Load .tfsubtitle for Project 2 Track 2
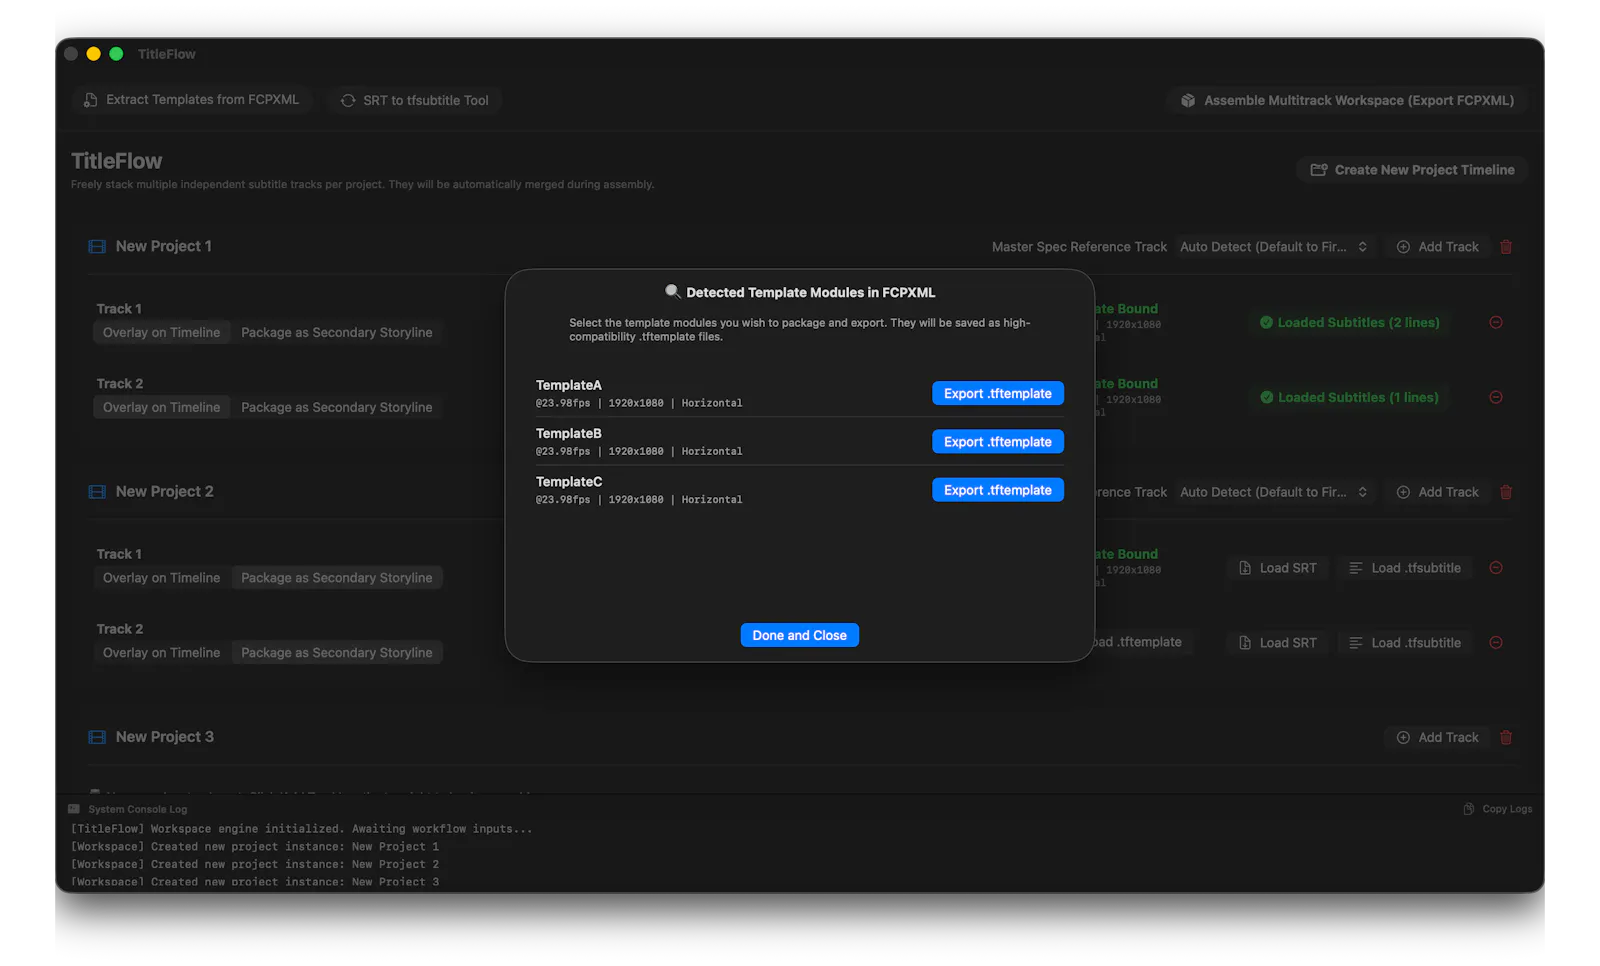 (1405, 642)
